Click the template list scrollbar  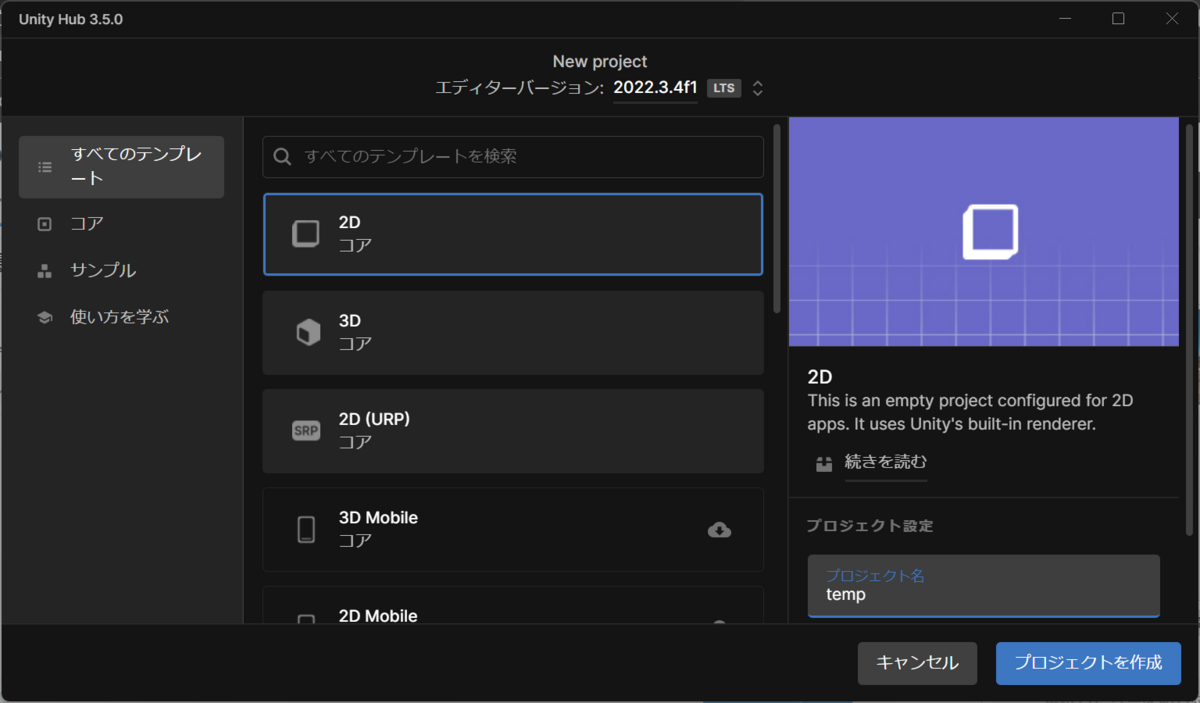[x=777, y=218]
